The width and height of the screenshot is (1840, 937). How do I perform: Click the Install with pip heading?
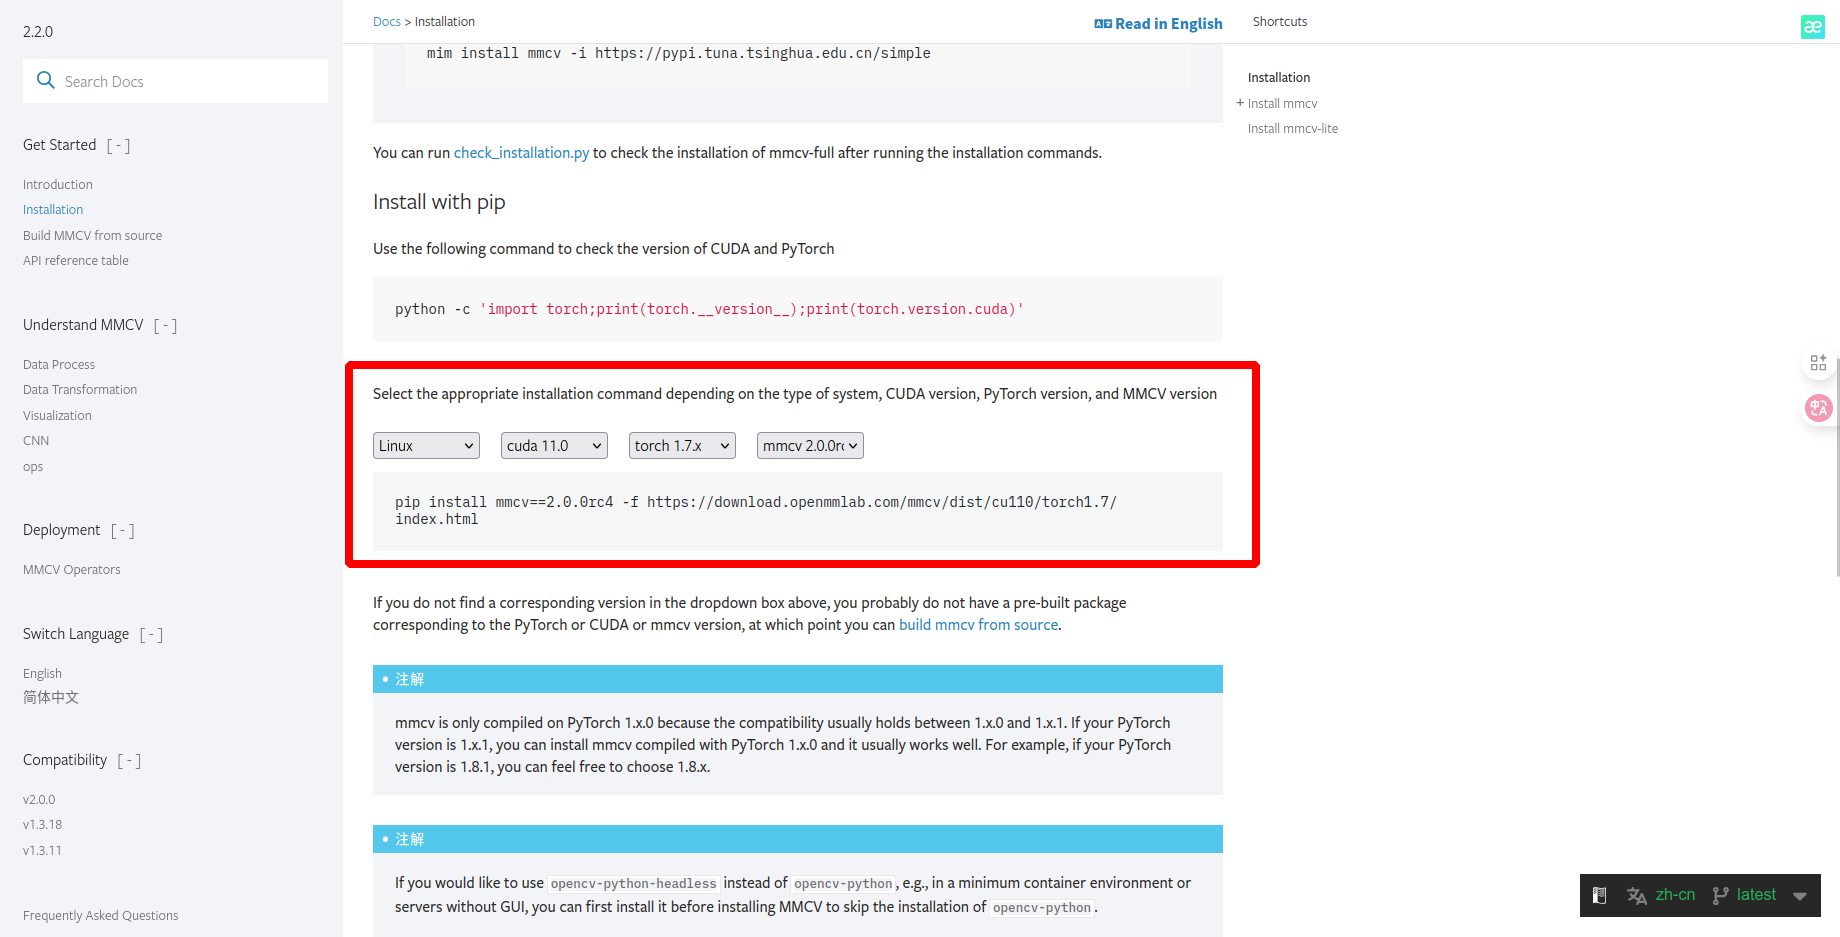(x=439, y=202)
